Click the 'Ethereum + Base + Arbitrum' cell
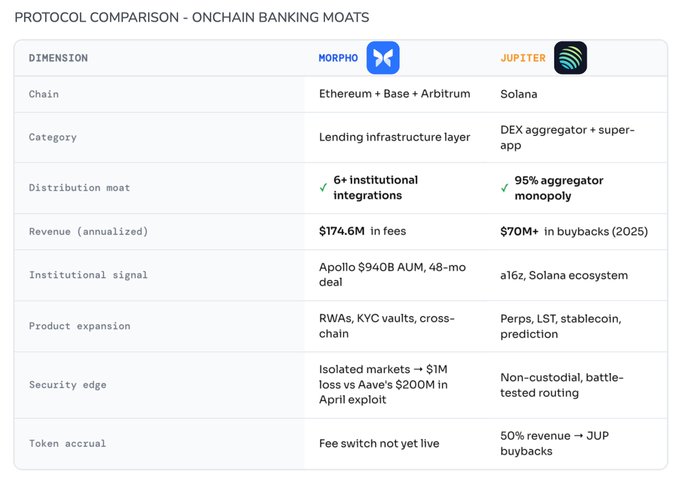This screenshot has height=493, width=680. click(x=395, y=94)
